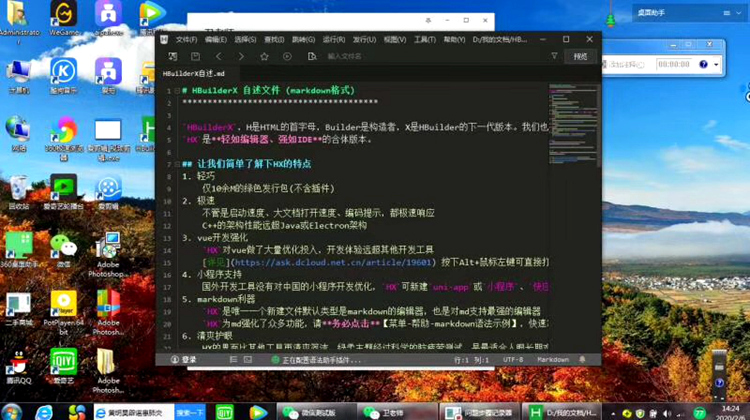
Task: Show hidden tray icons with the arrow
Action: [x=613, y=413]
